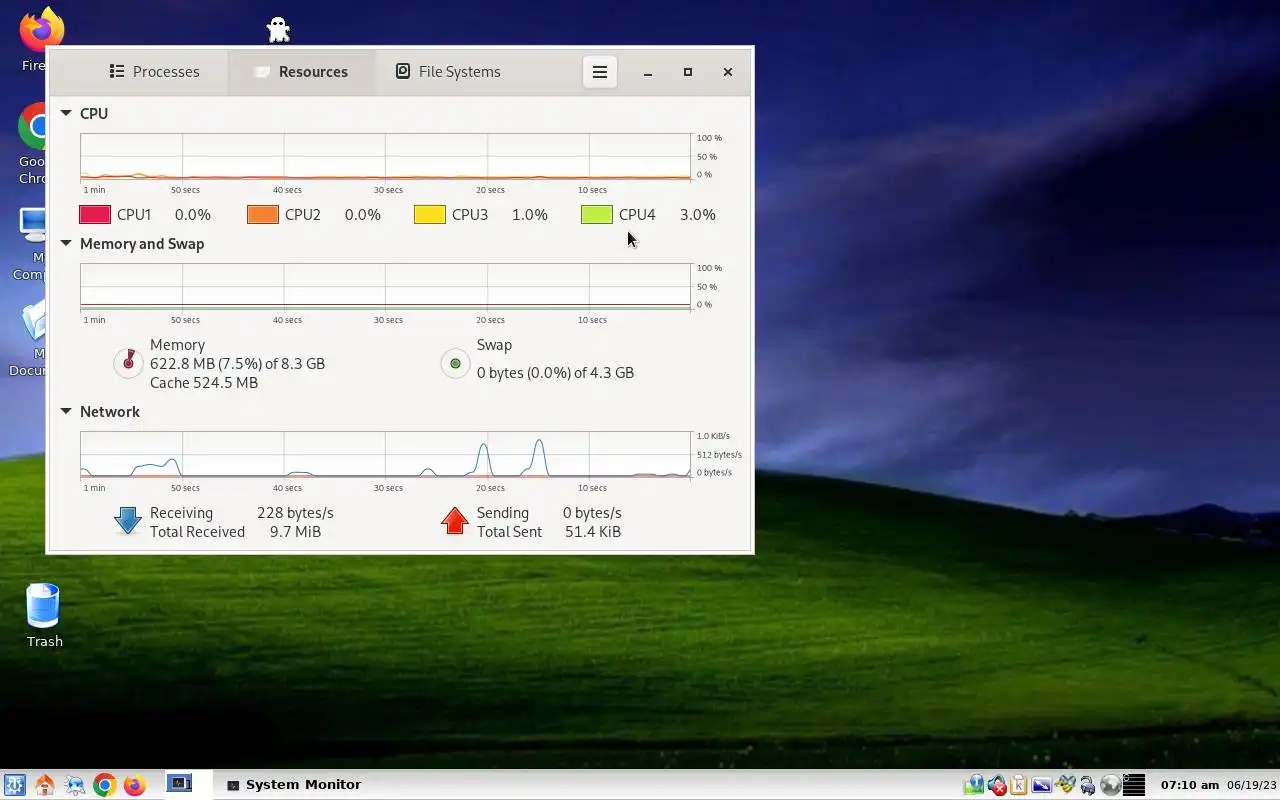
Task: Click the muted volume tray icon
Action: (997, 785)
